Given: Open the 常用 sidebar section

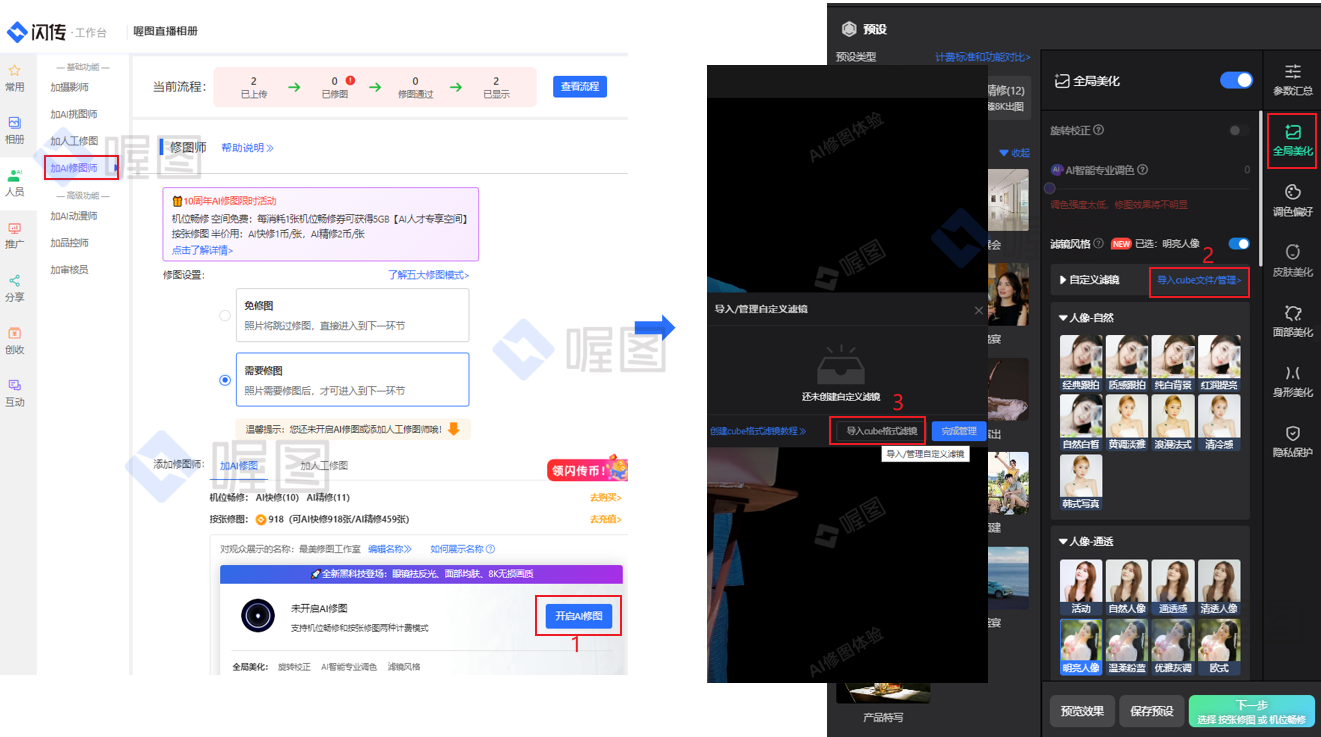Looking at the screenshot, I should pos(14,78).
